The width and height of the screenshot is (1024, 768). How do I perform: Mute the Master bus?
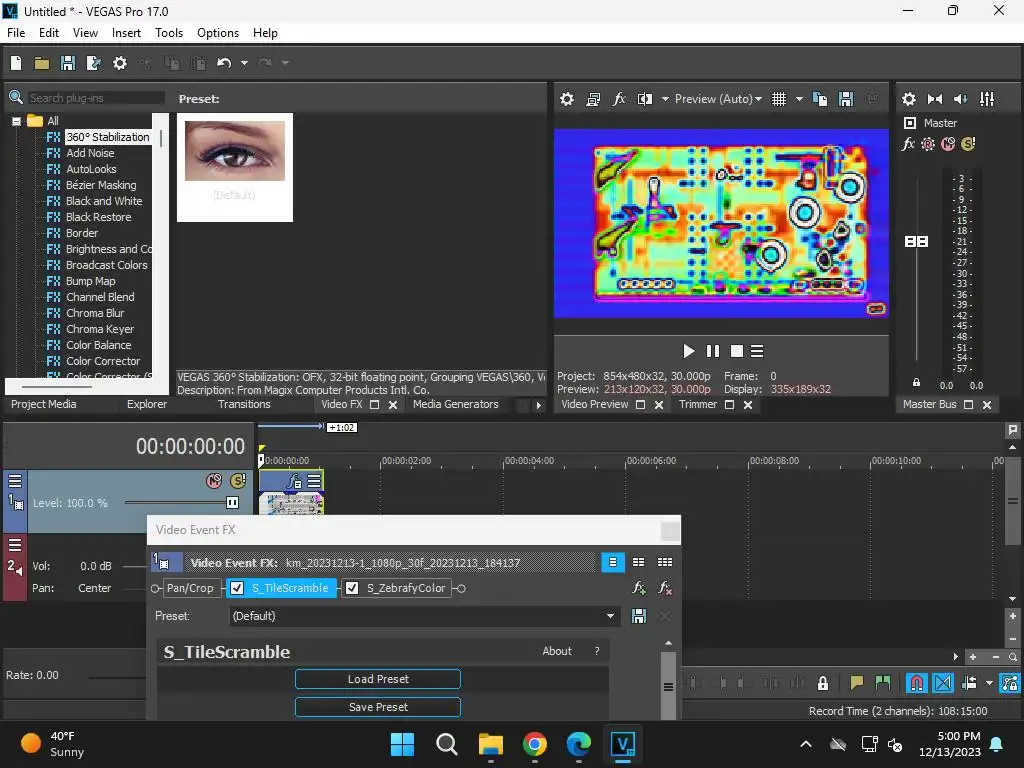click(x=948, y=144)
